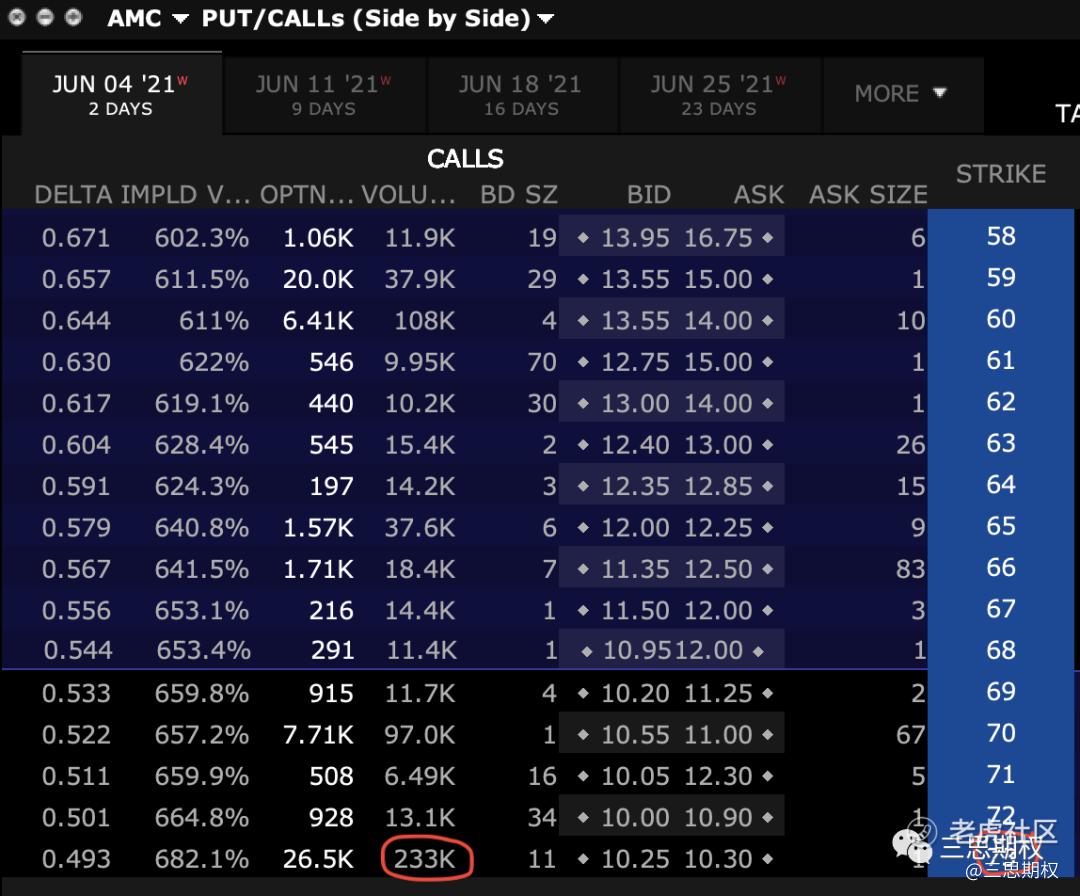Click the 12.75 bid for strike 61
Viewport: 1080px width, 896px height.
(x=635, y=362)
